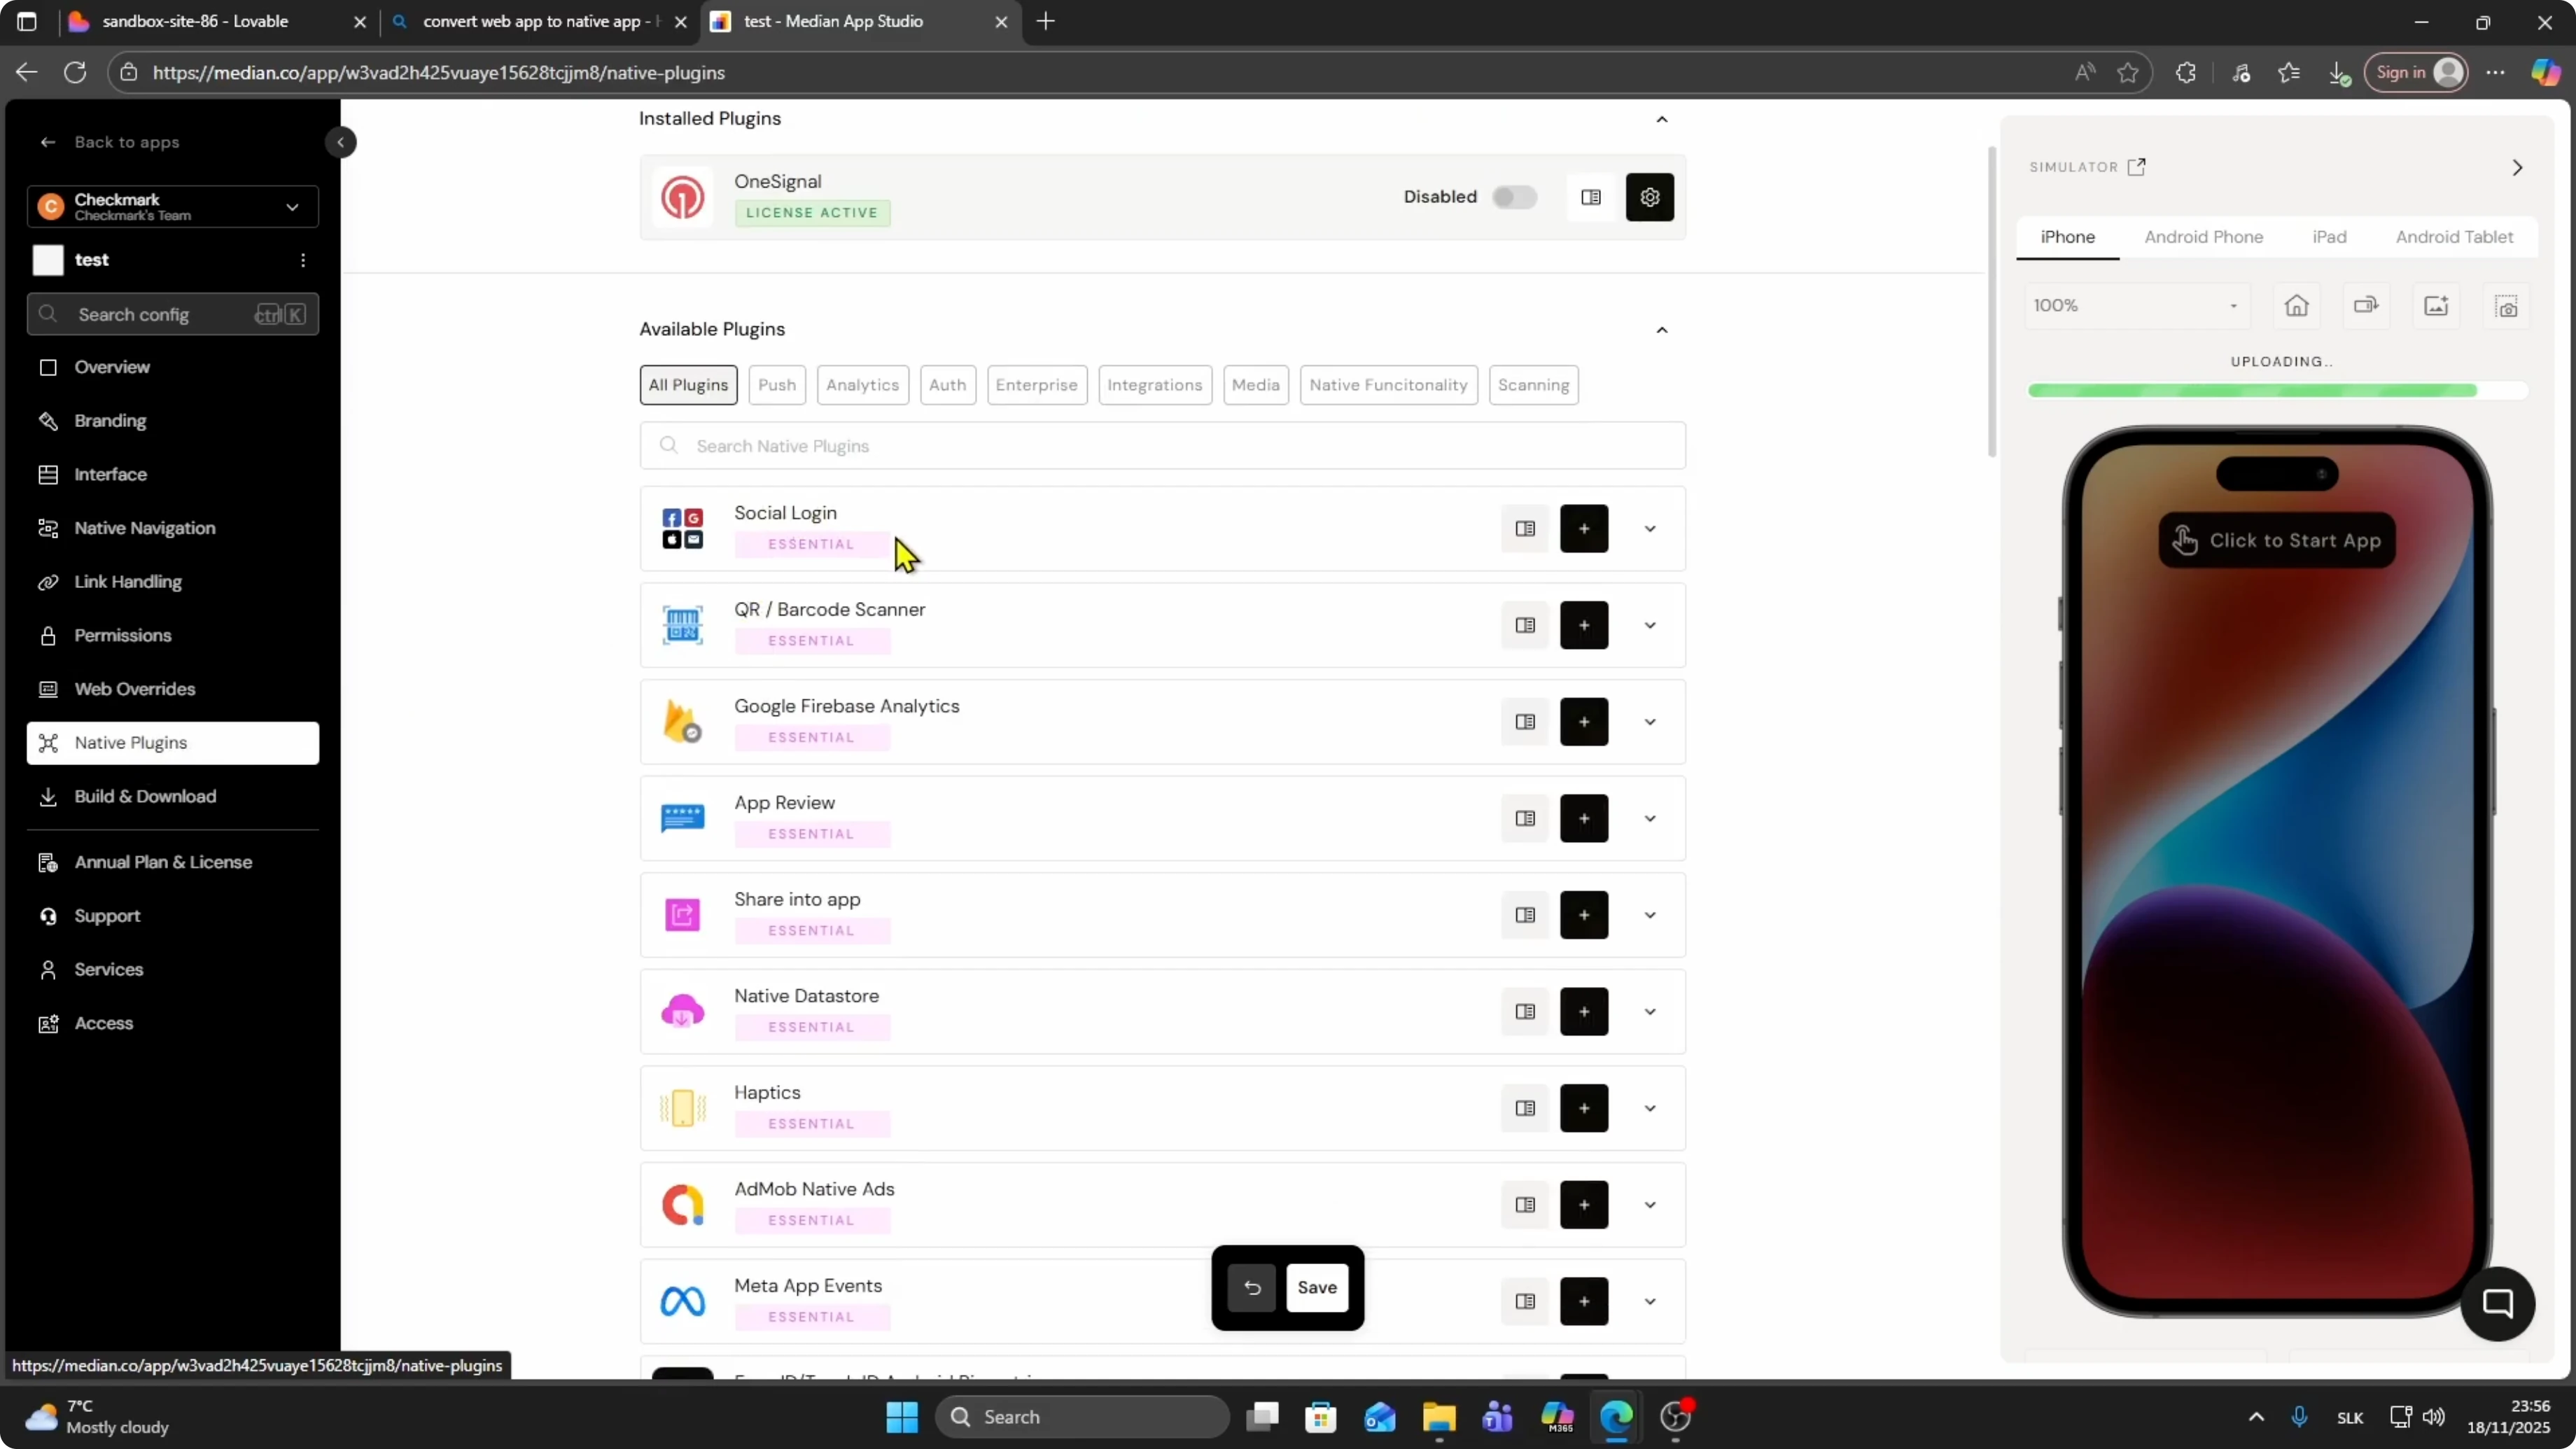Filter plugins by Analytics
The width and height of the screenshot is (2576, 1449).
coord(862,385)
